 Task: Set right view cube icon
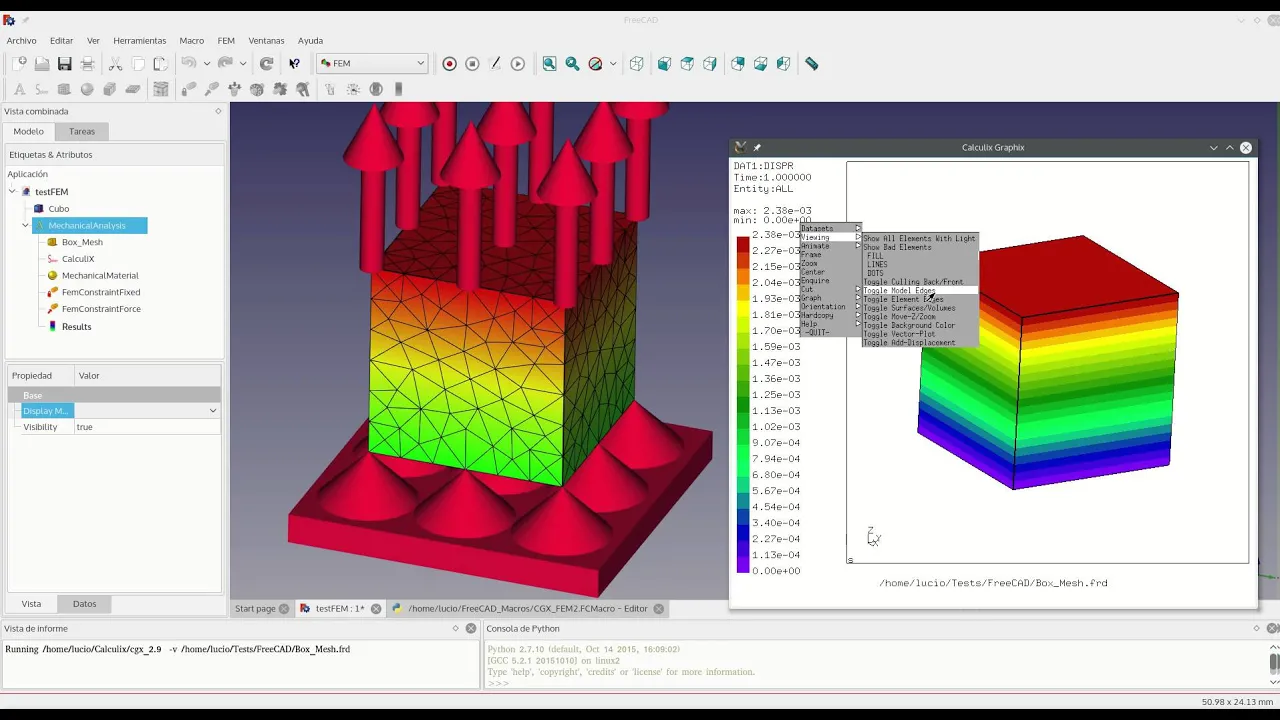pyautogui.click(x=710, y=63)
